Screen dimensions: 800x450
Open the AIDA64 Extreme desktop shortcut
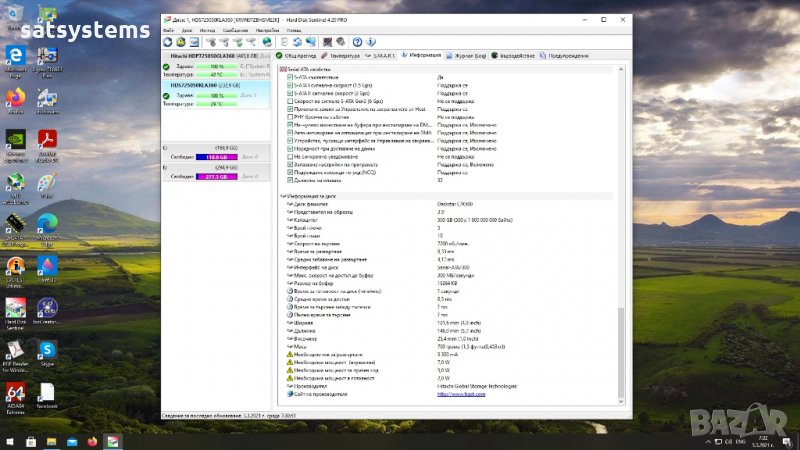tap(15, 392)
